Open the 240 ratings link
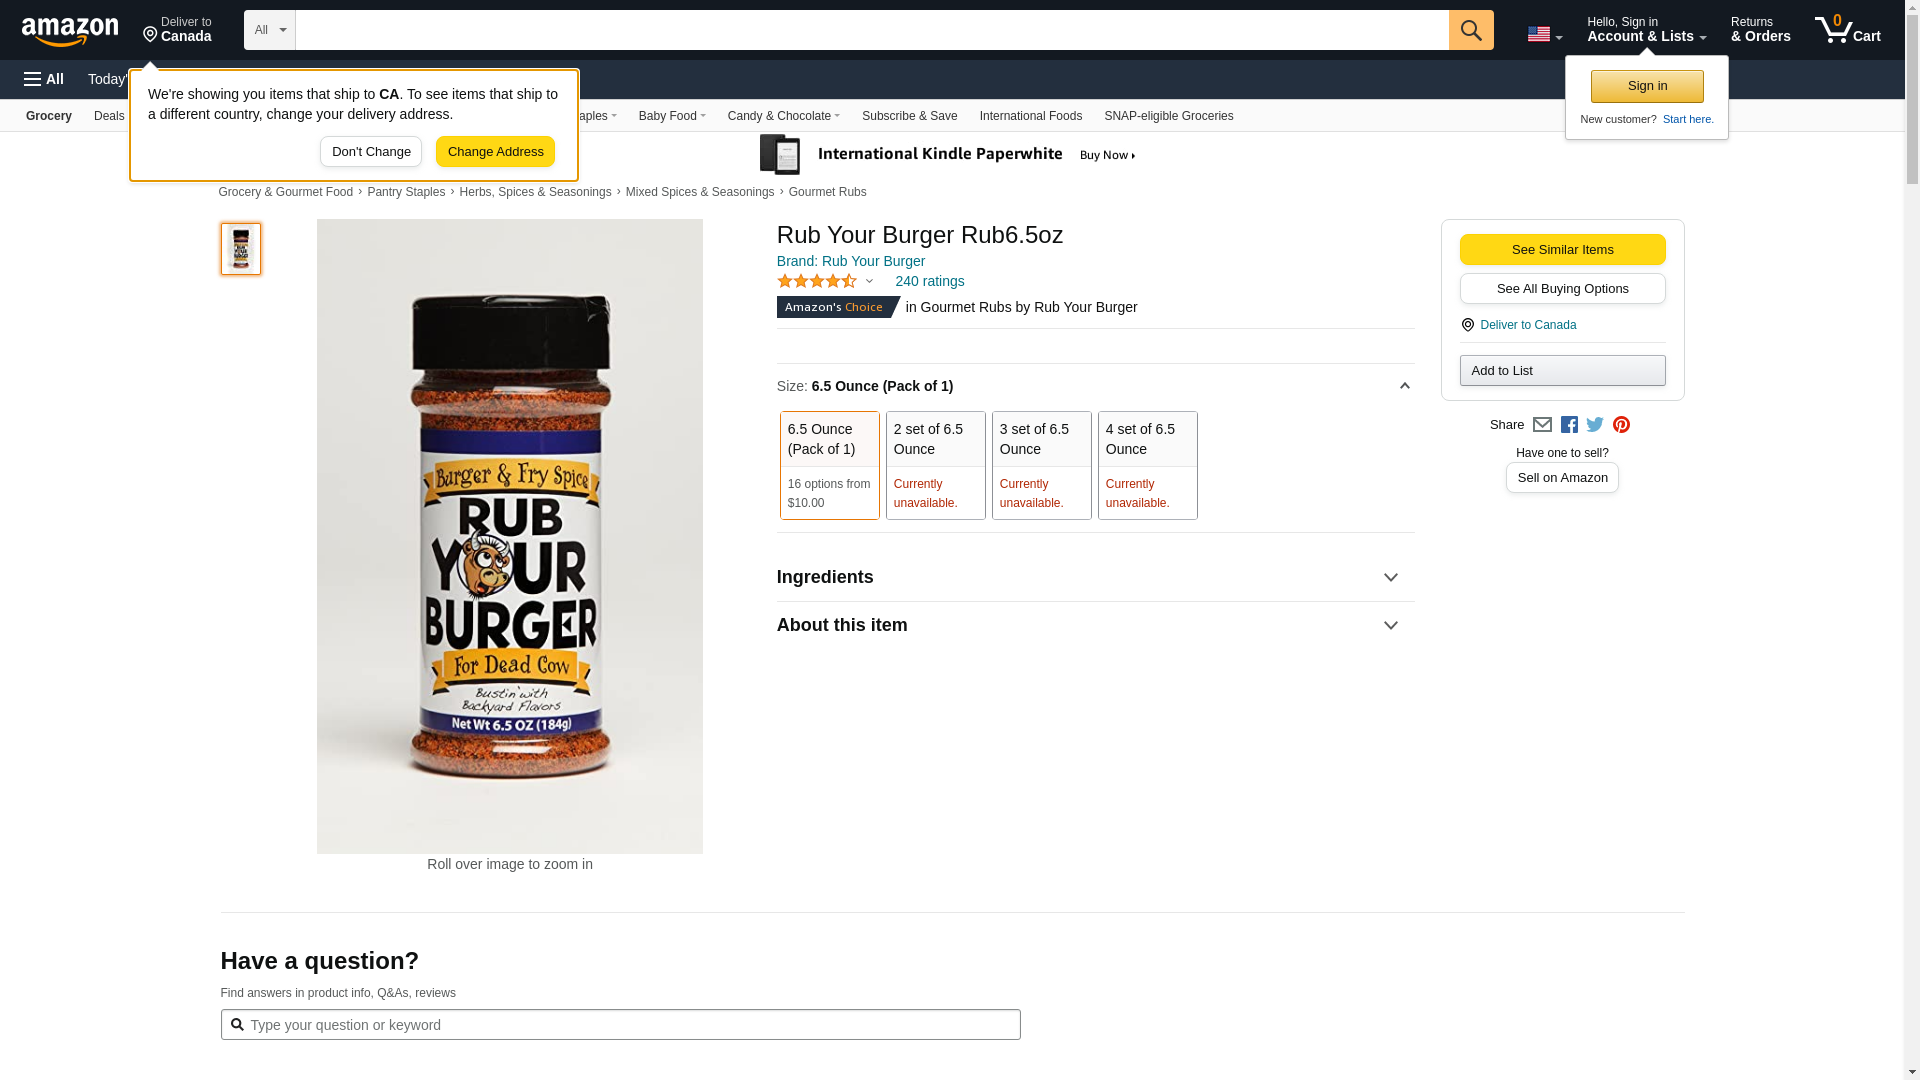 tap(929, 281)
